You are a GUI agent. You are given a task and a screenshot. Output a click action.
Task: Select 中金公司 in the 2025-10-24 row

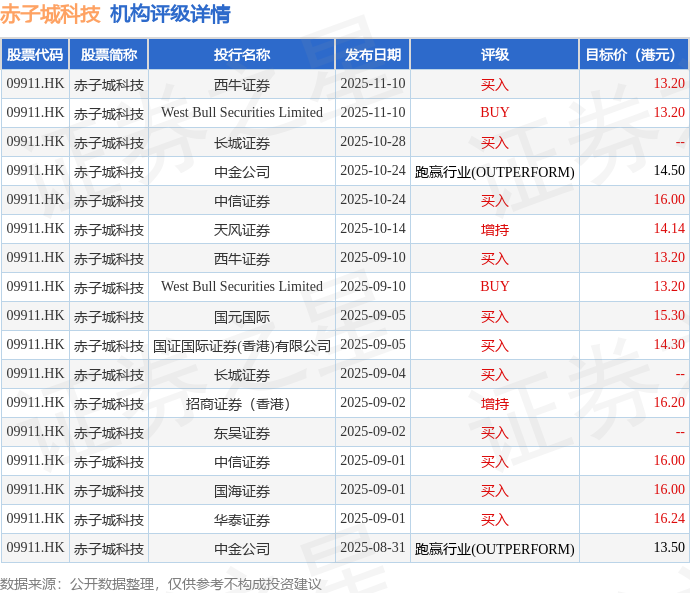(x=242, y=172)
